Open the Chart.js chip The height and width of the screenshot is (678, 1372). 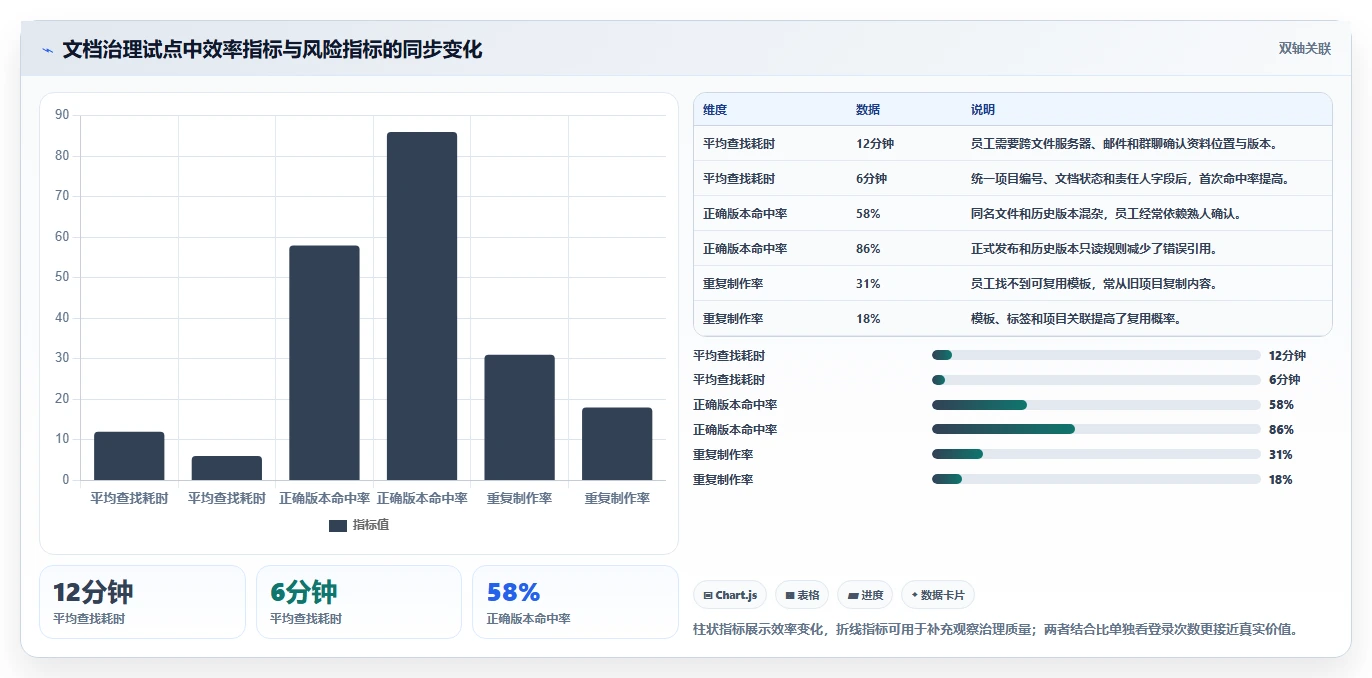tap(729, 595)
